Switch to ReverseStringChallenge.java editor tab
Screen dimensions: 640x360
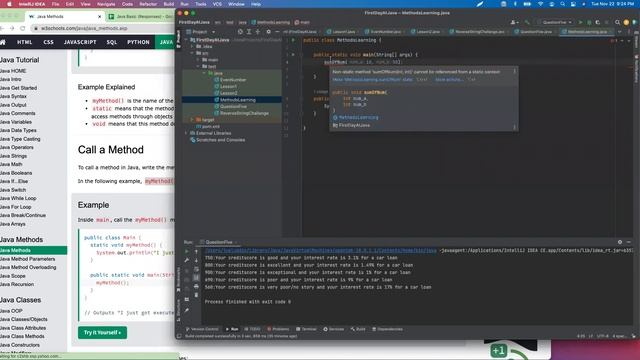[x=477, y=31]
